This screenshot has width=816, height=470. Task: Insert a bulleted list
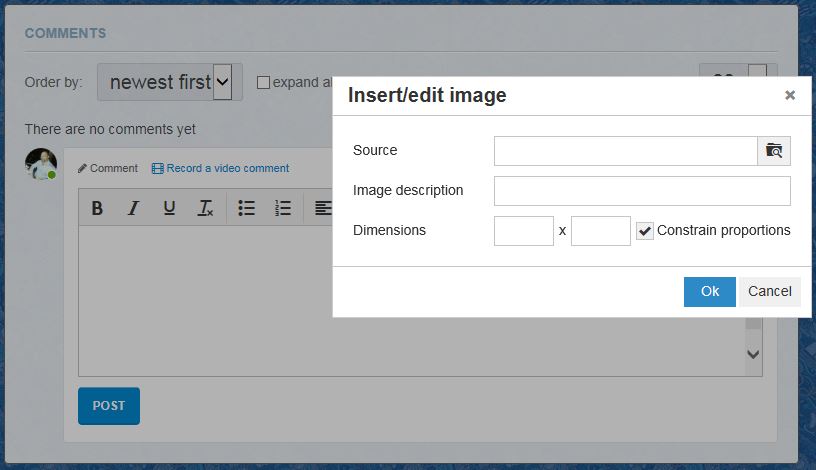click(247, 208)
